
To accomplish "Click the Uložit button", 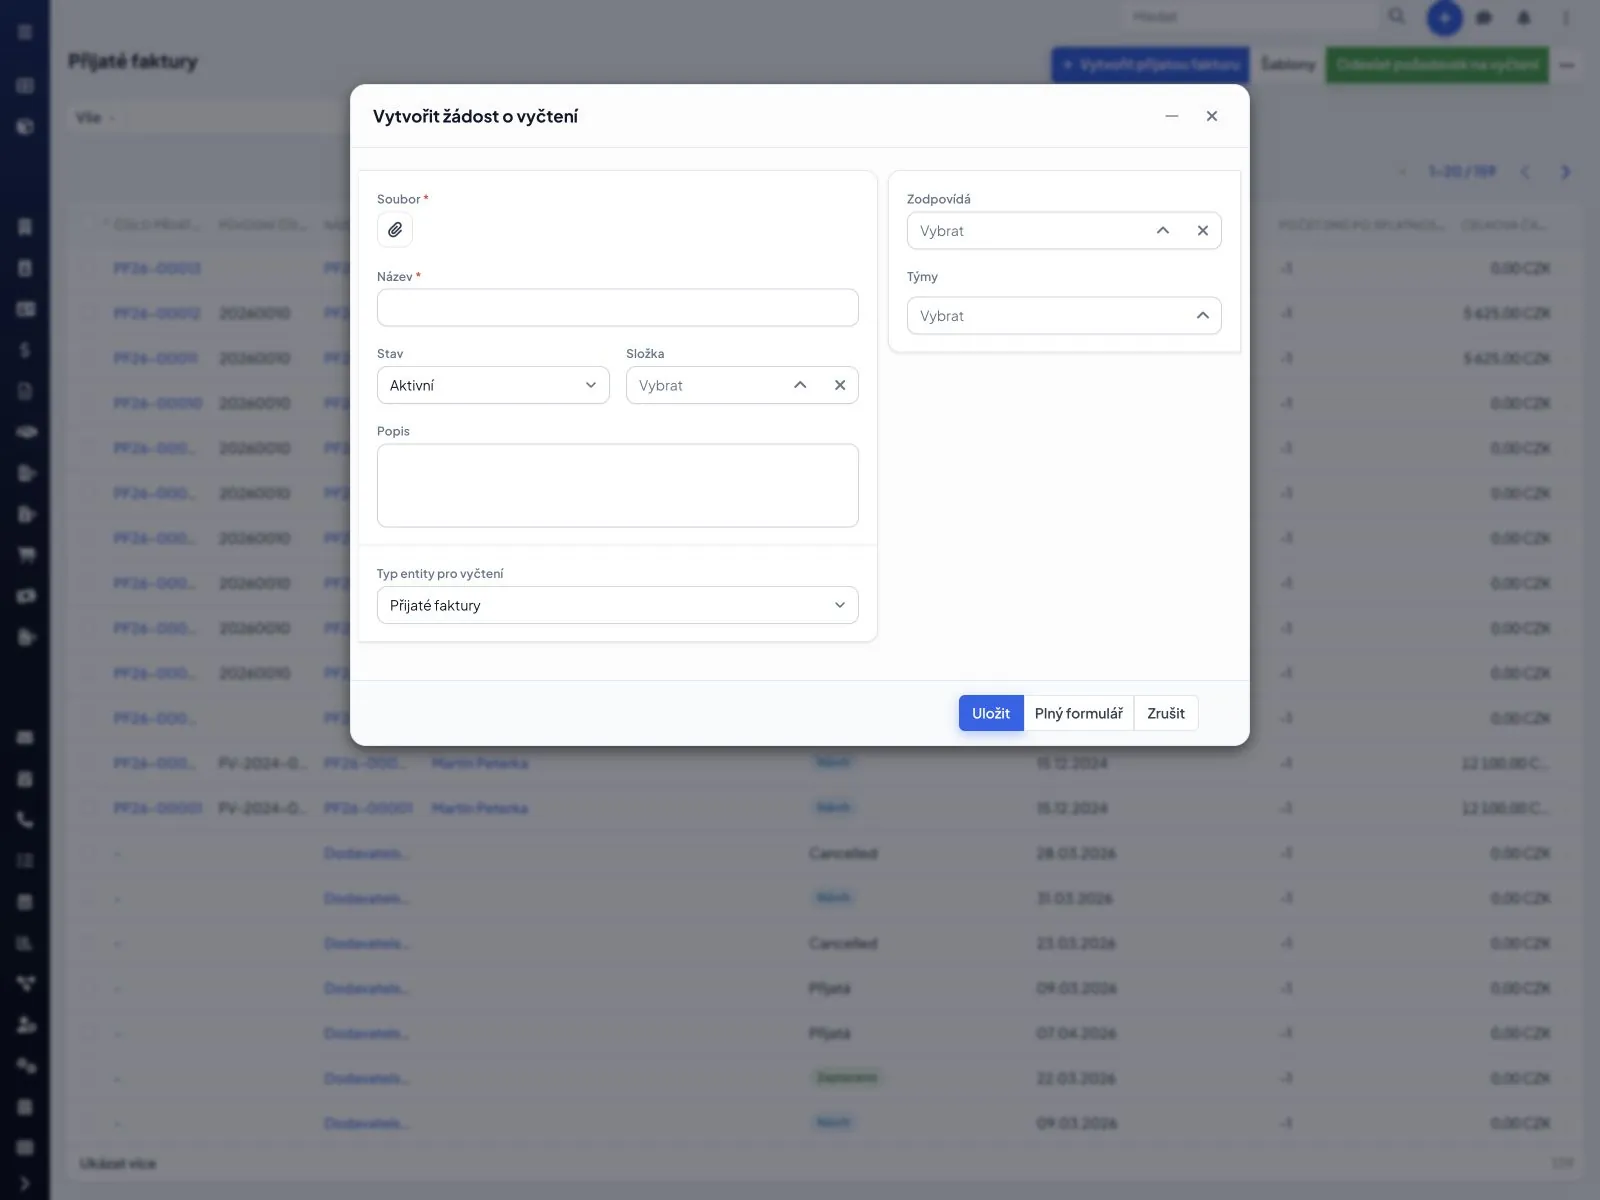I will pyautogui.click(x=991, y=713).
